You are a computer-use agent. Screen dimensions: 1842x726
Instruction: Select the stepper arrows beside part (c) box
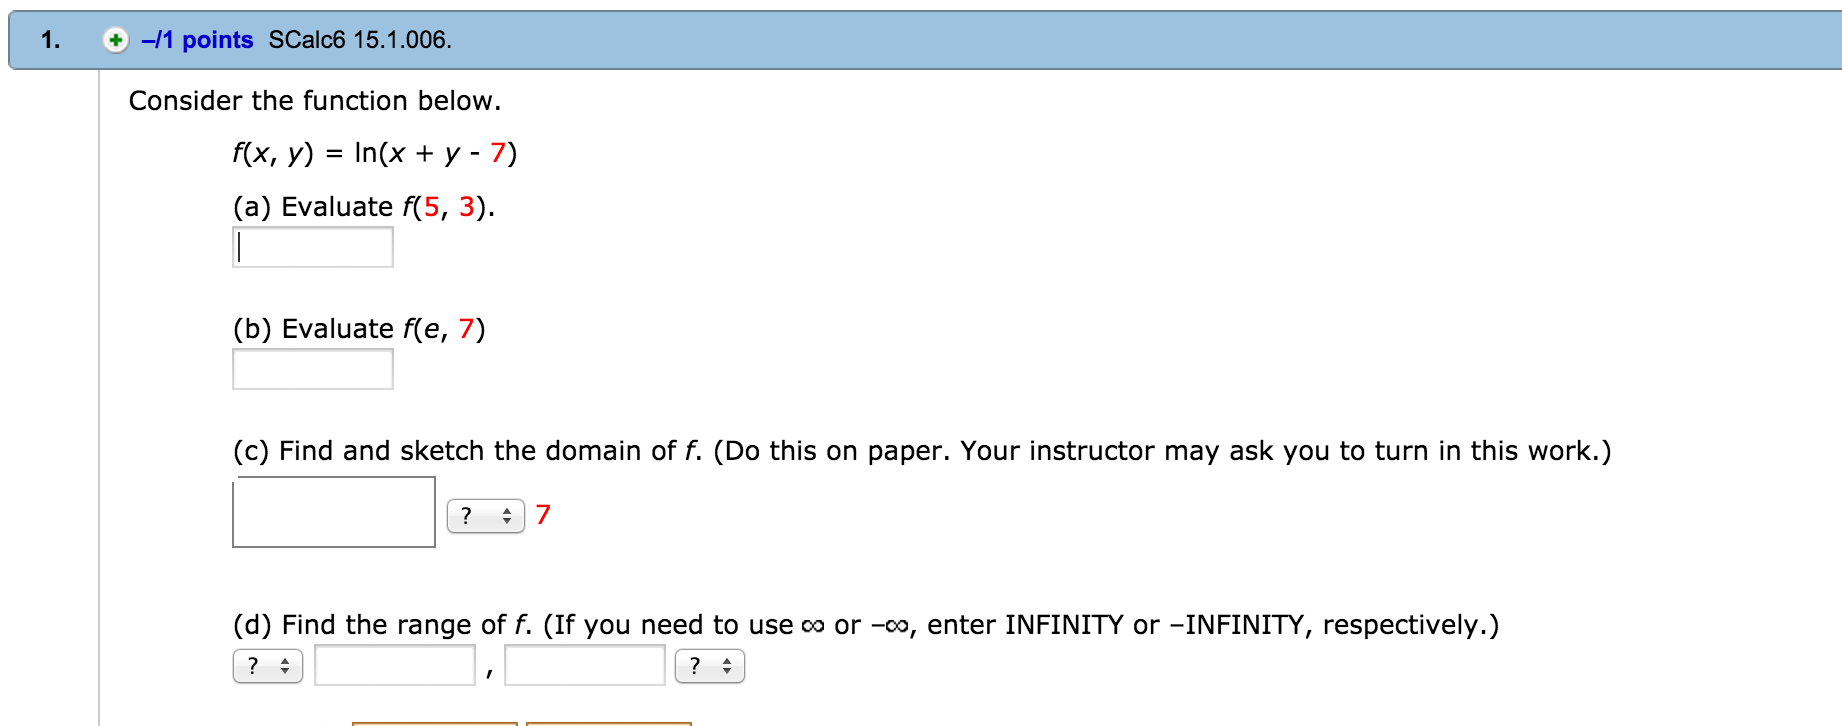click(x=508, y=515)
